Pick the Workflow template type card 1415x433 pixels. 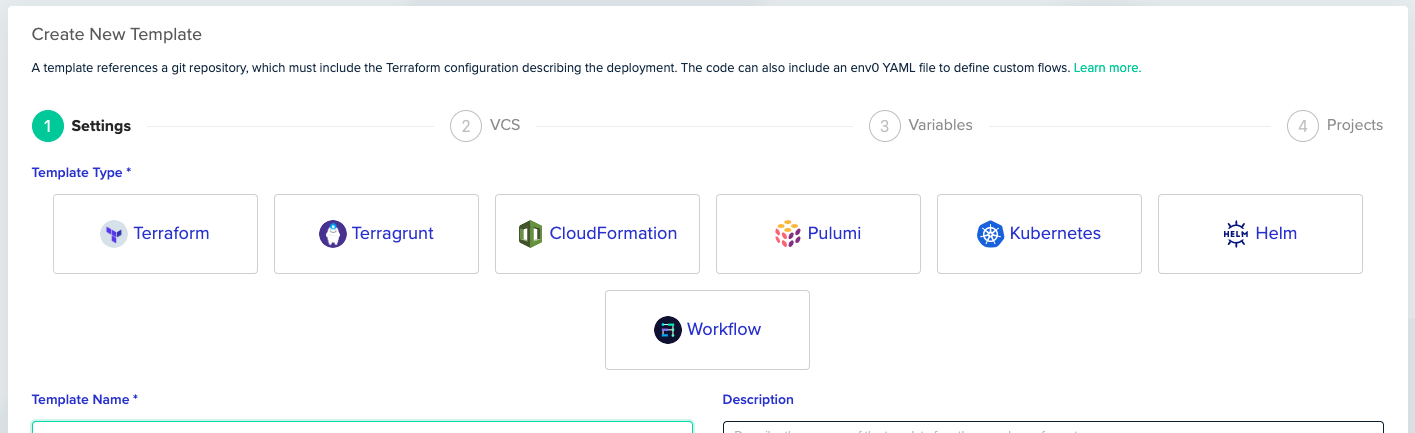707,330
